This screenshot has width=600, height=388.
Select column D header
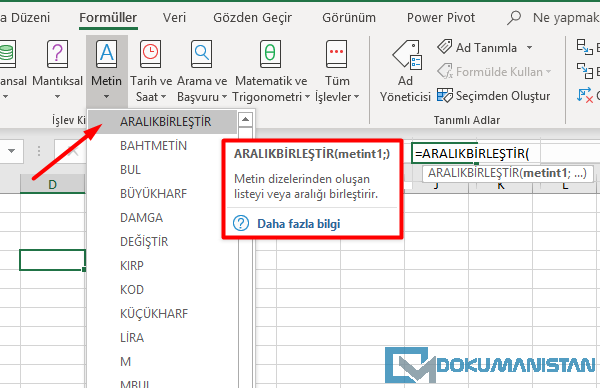(x=52, y=184)
